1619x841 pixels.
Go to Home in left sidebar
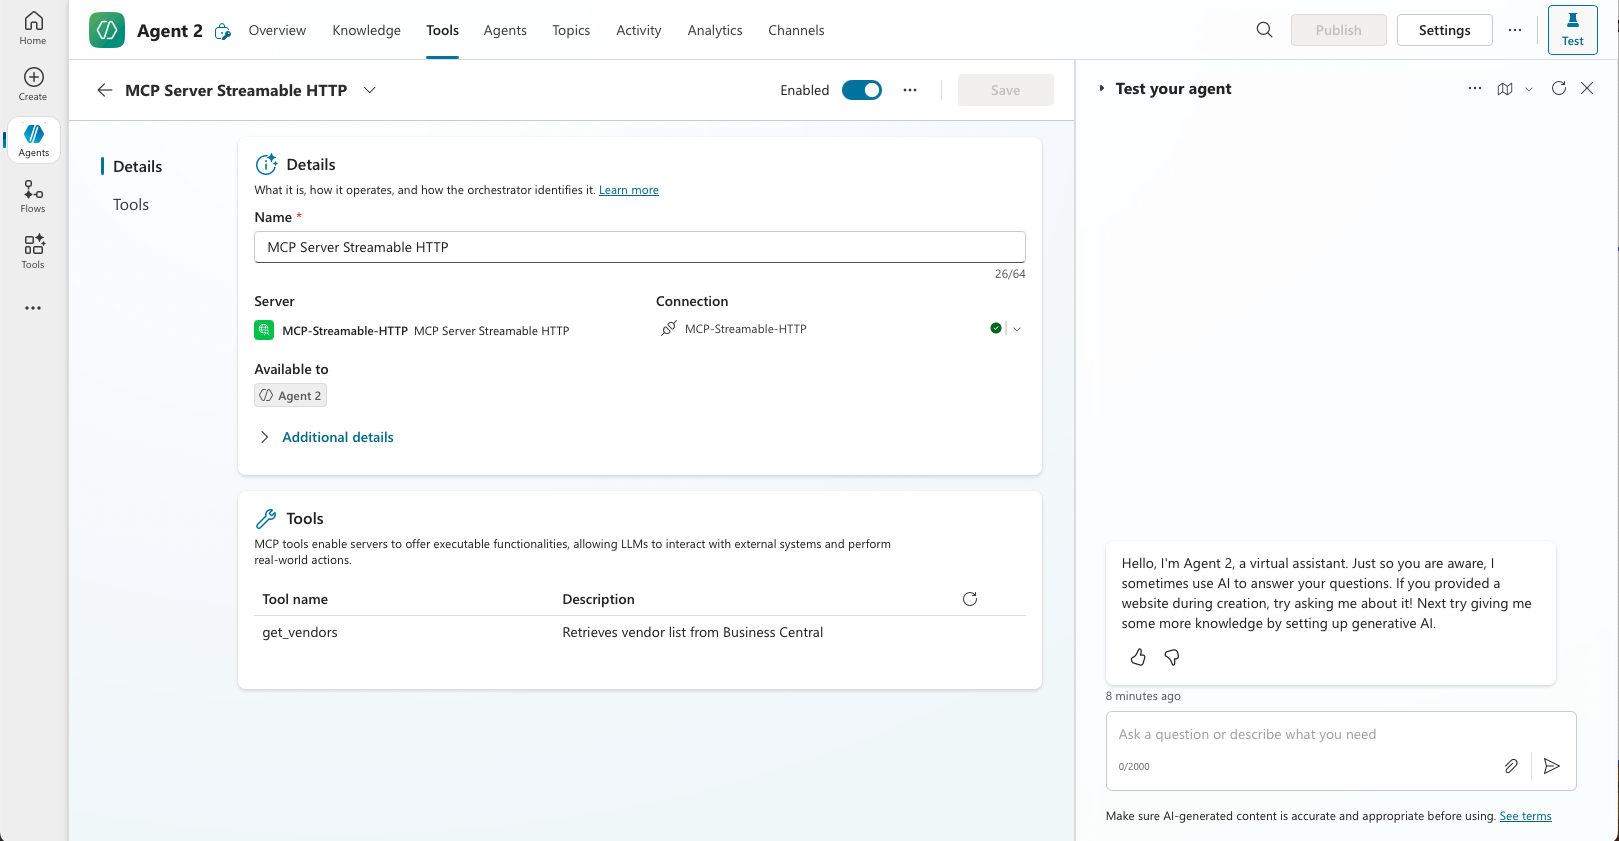point(33,28)
